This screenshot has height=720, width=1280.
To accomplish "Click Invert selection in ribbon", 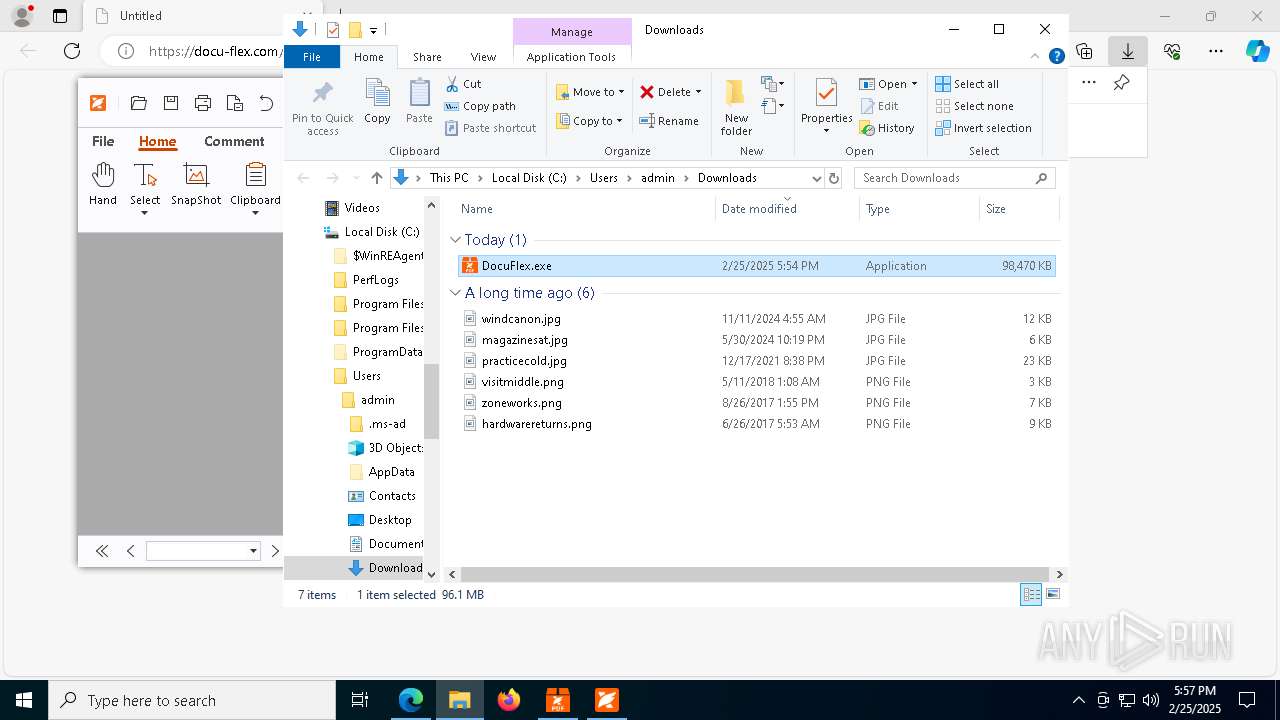I will point(983,128).
